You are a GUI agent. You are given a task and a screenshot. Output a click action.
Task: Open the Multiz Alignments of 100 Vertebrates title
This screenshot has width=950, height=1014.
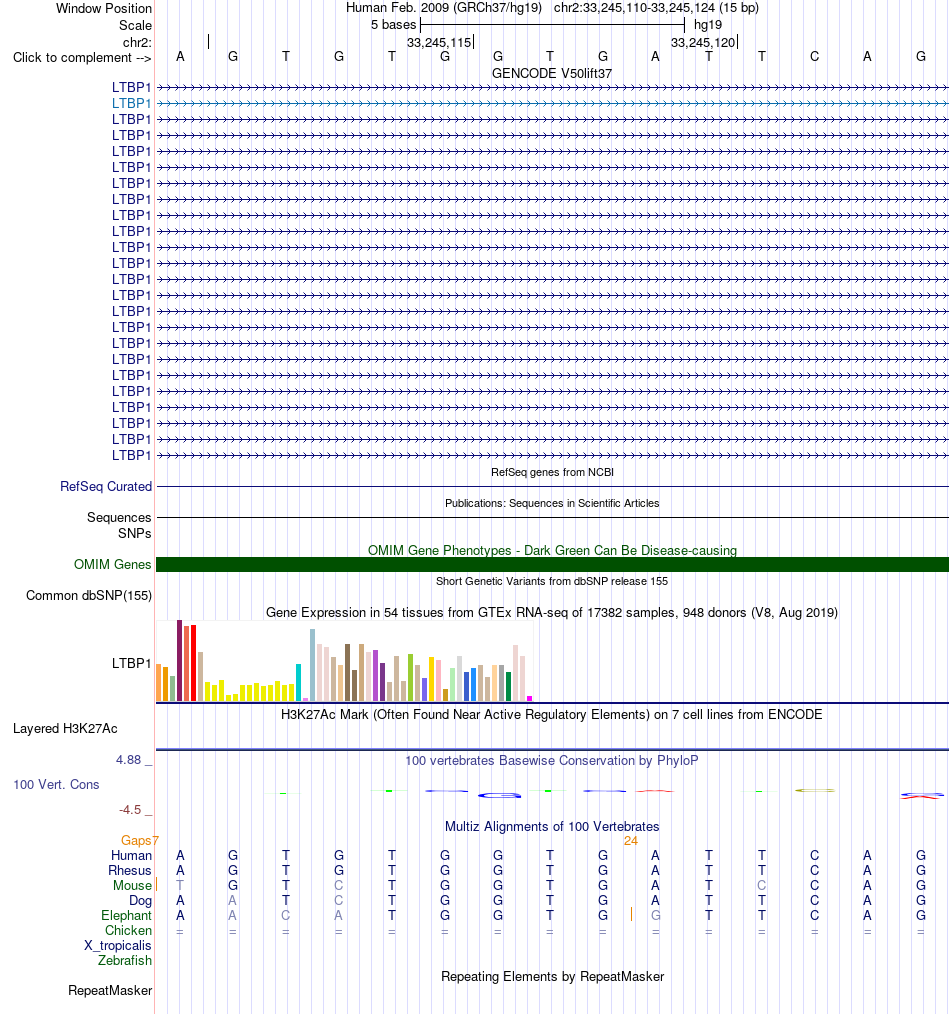click(x=552, y=826)
